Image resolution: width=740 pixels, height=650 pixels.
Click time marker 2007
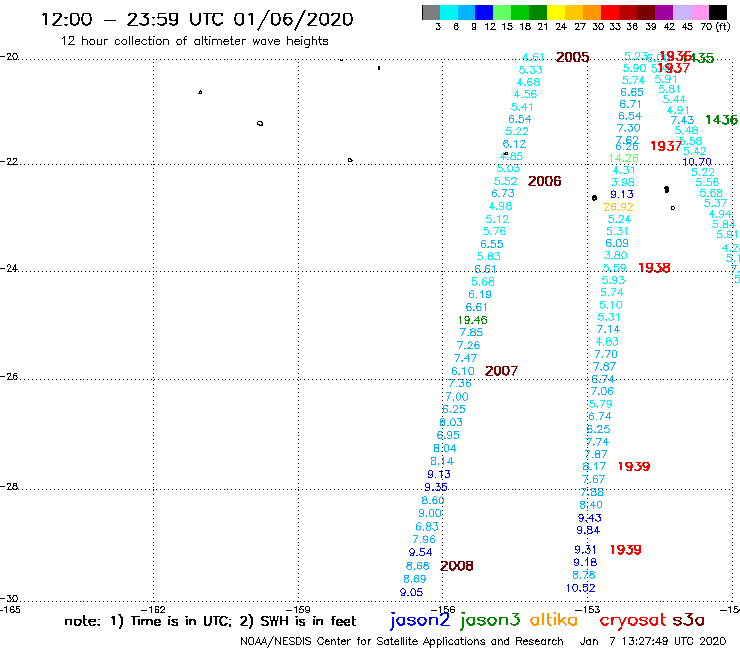coord(501,371)
